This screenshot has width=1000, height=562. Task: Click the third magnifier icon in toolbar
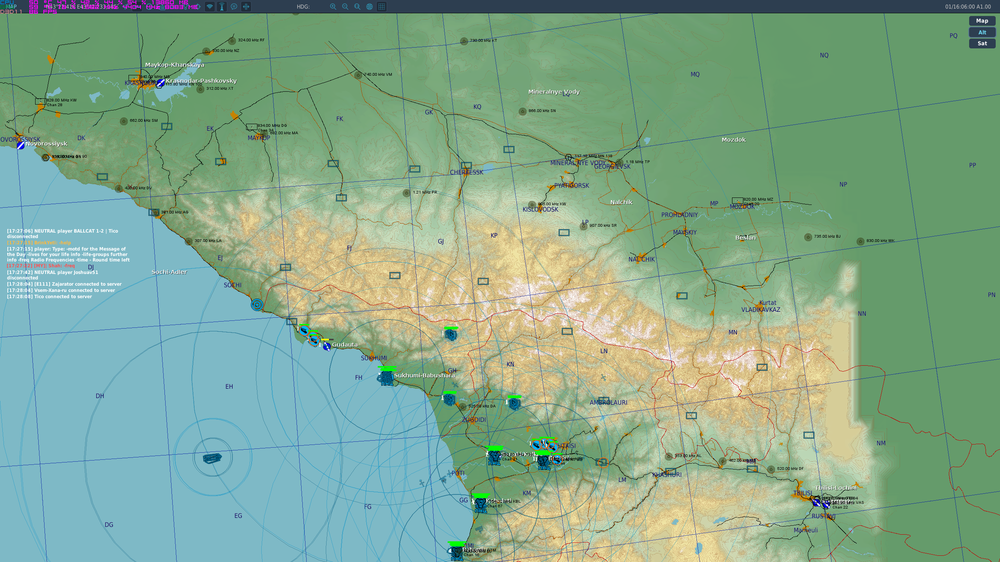357,6
